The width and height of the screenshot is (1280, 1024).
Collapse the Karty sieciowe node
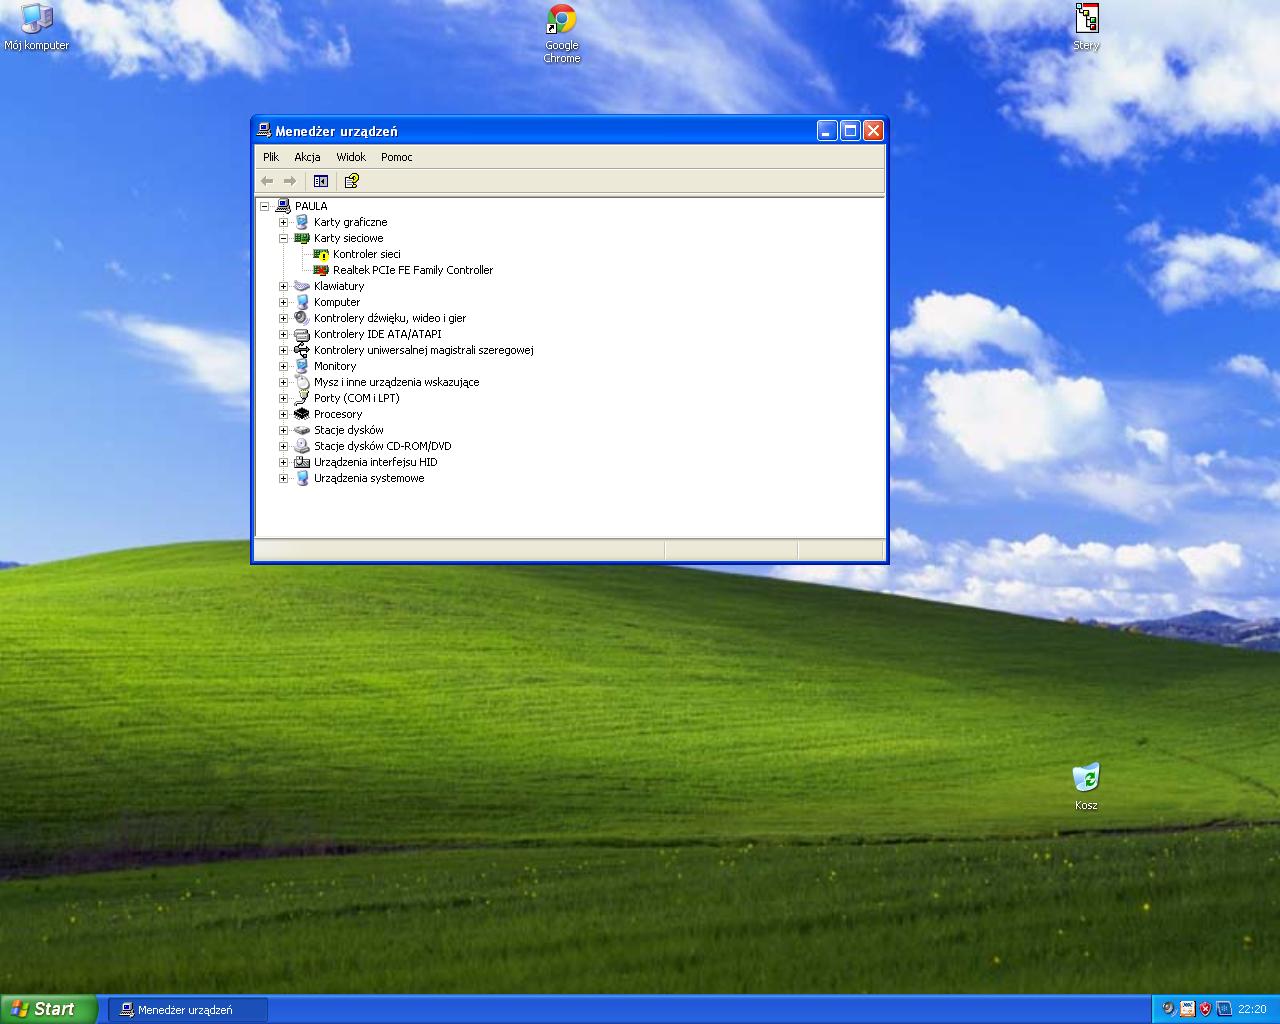point(283,238)
